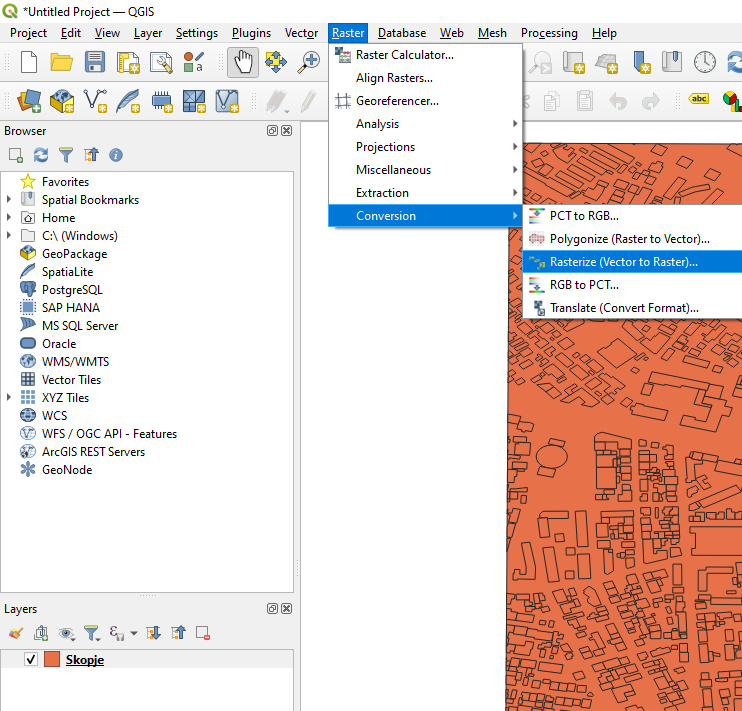Open the Data Source Manager icon
This screenshot has width=742, height=711.
[29, 101]
